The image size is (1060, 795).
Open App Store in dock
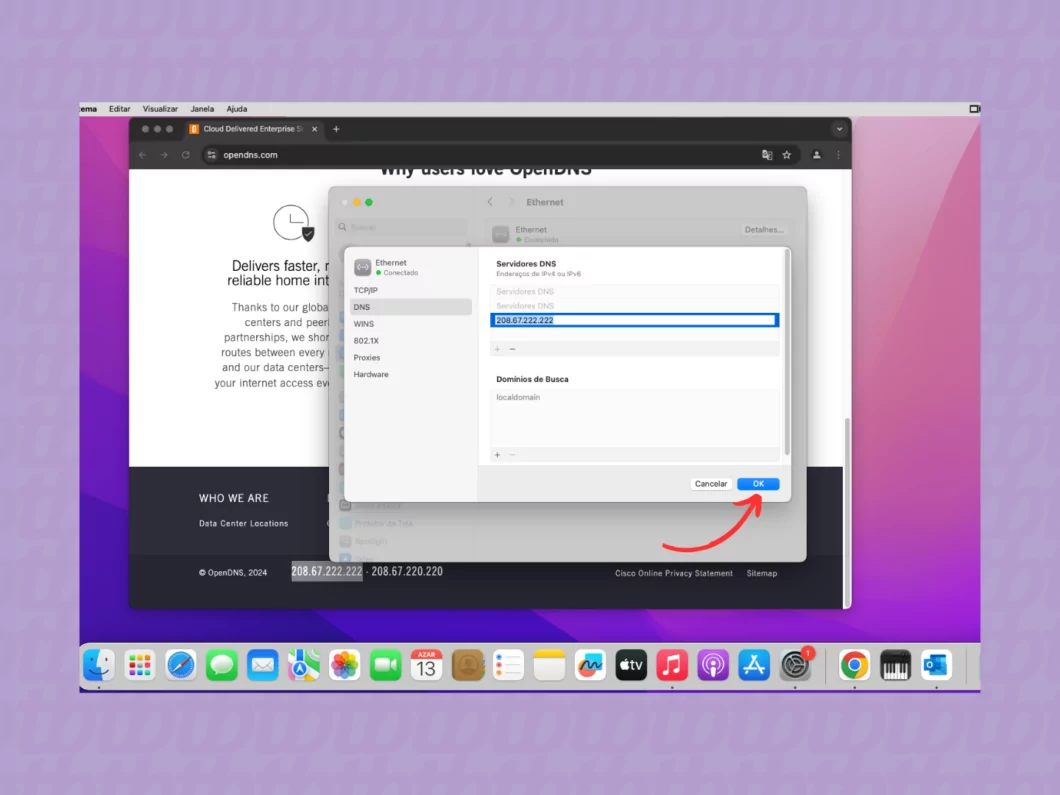[754, 665]
